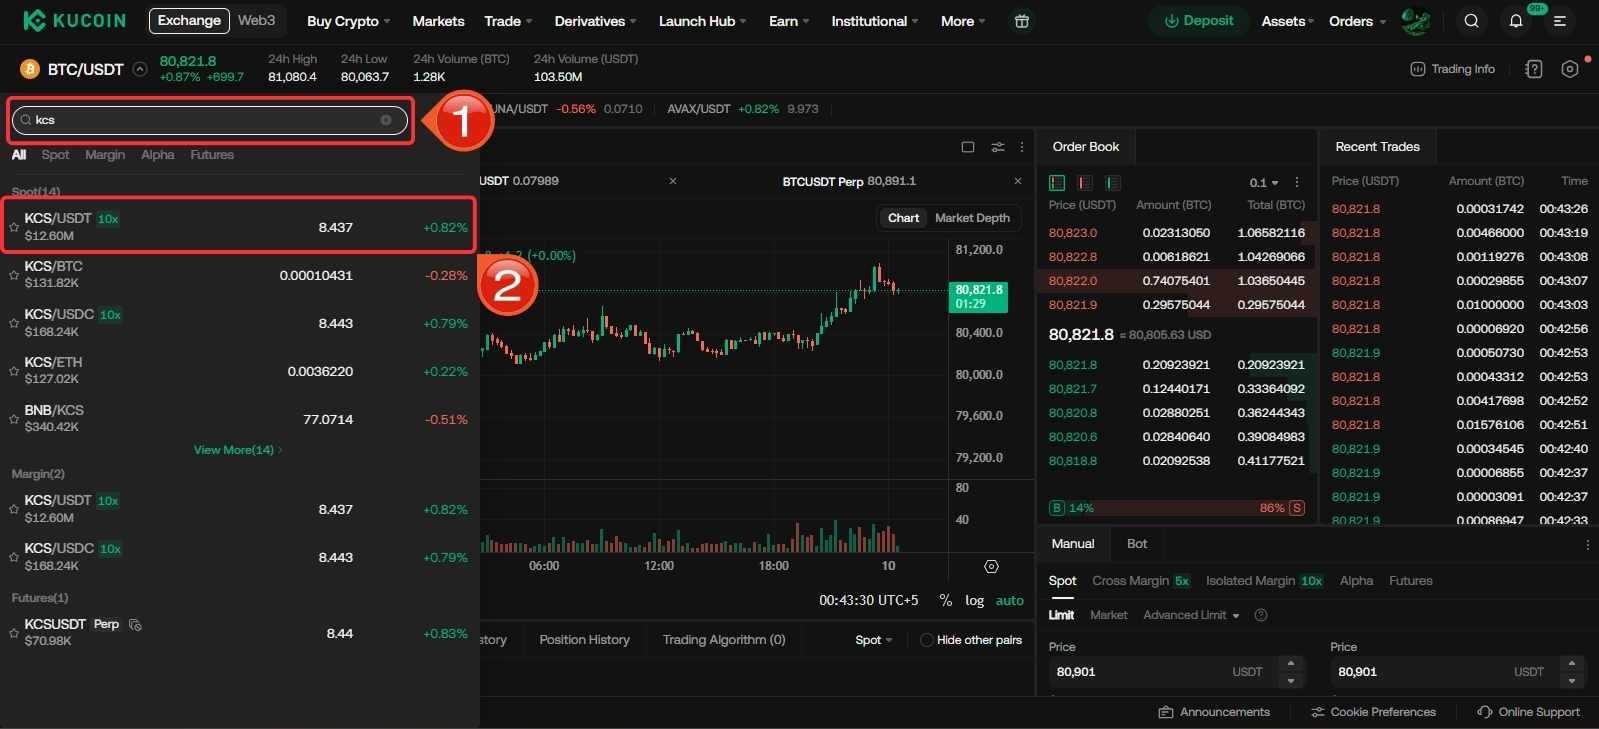Favorite the KCS/BTC pair star

tap(14, 275)
